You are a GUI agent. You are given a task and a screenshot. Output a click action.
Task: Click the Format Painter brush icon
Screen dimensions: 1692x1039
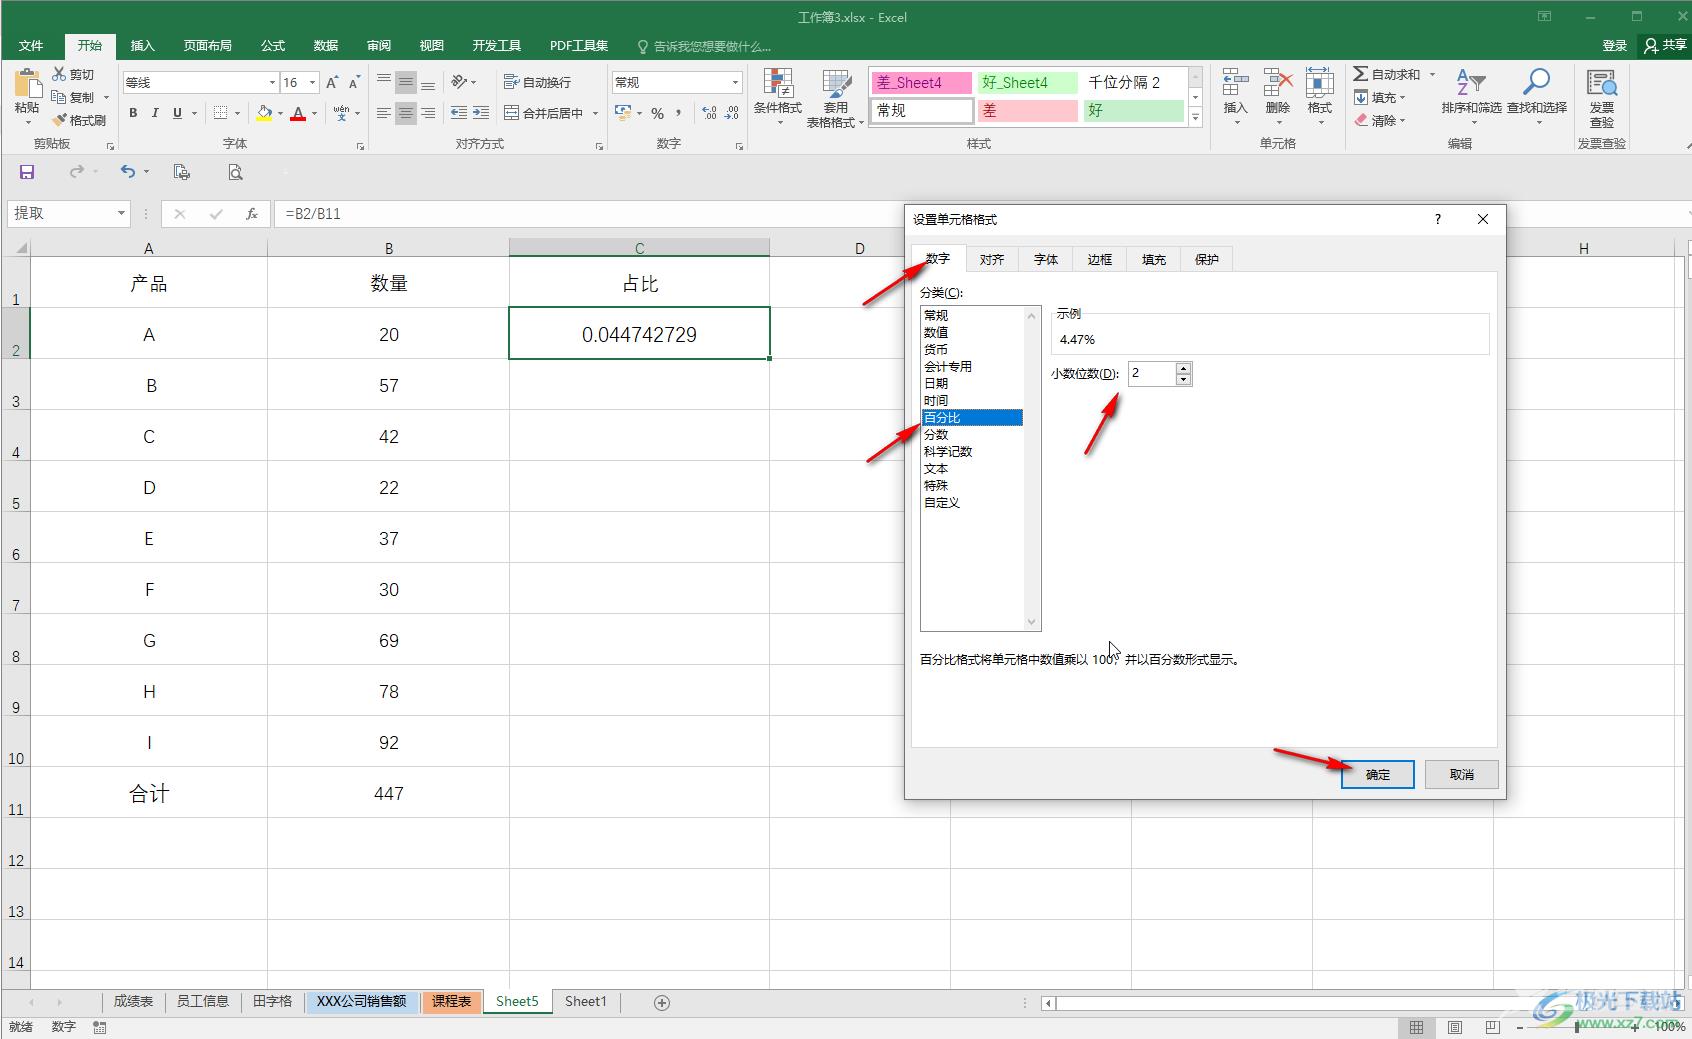tap(60, 120)
